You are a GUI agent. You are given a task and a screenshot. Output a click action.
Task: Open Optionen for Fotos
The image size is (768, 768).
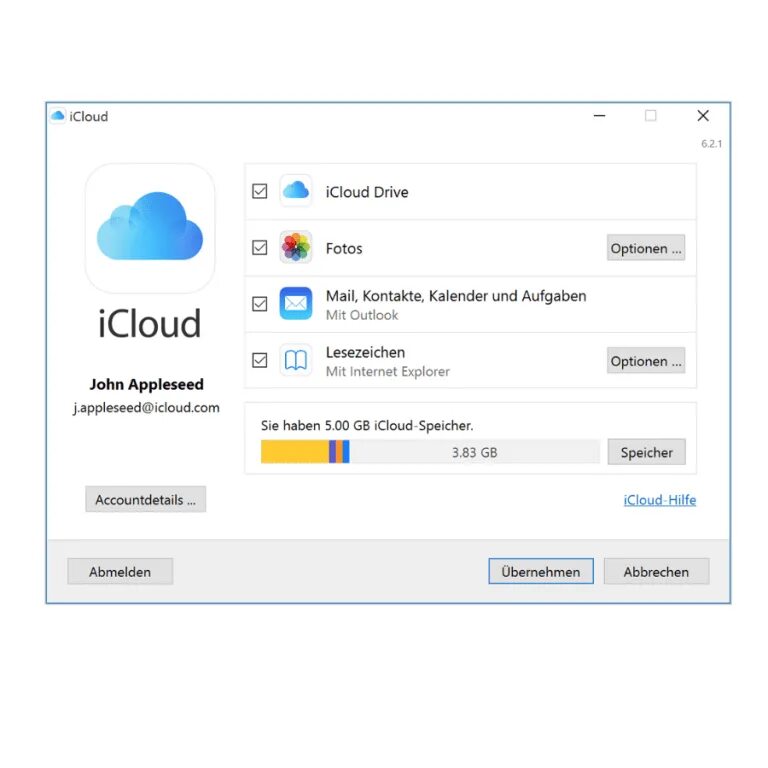pyautogui.click(x=646, y=248)
